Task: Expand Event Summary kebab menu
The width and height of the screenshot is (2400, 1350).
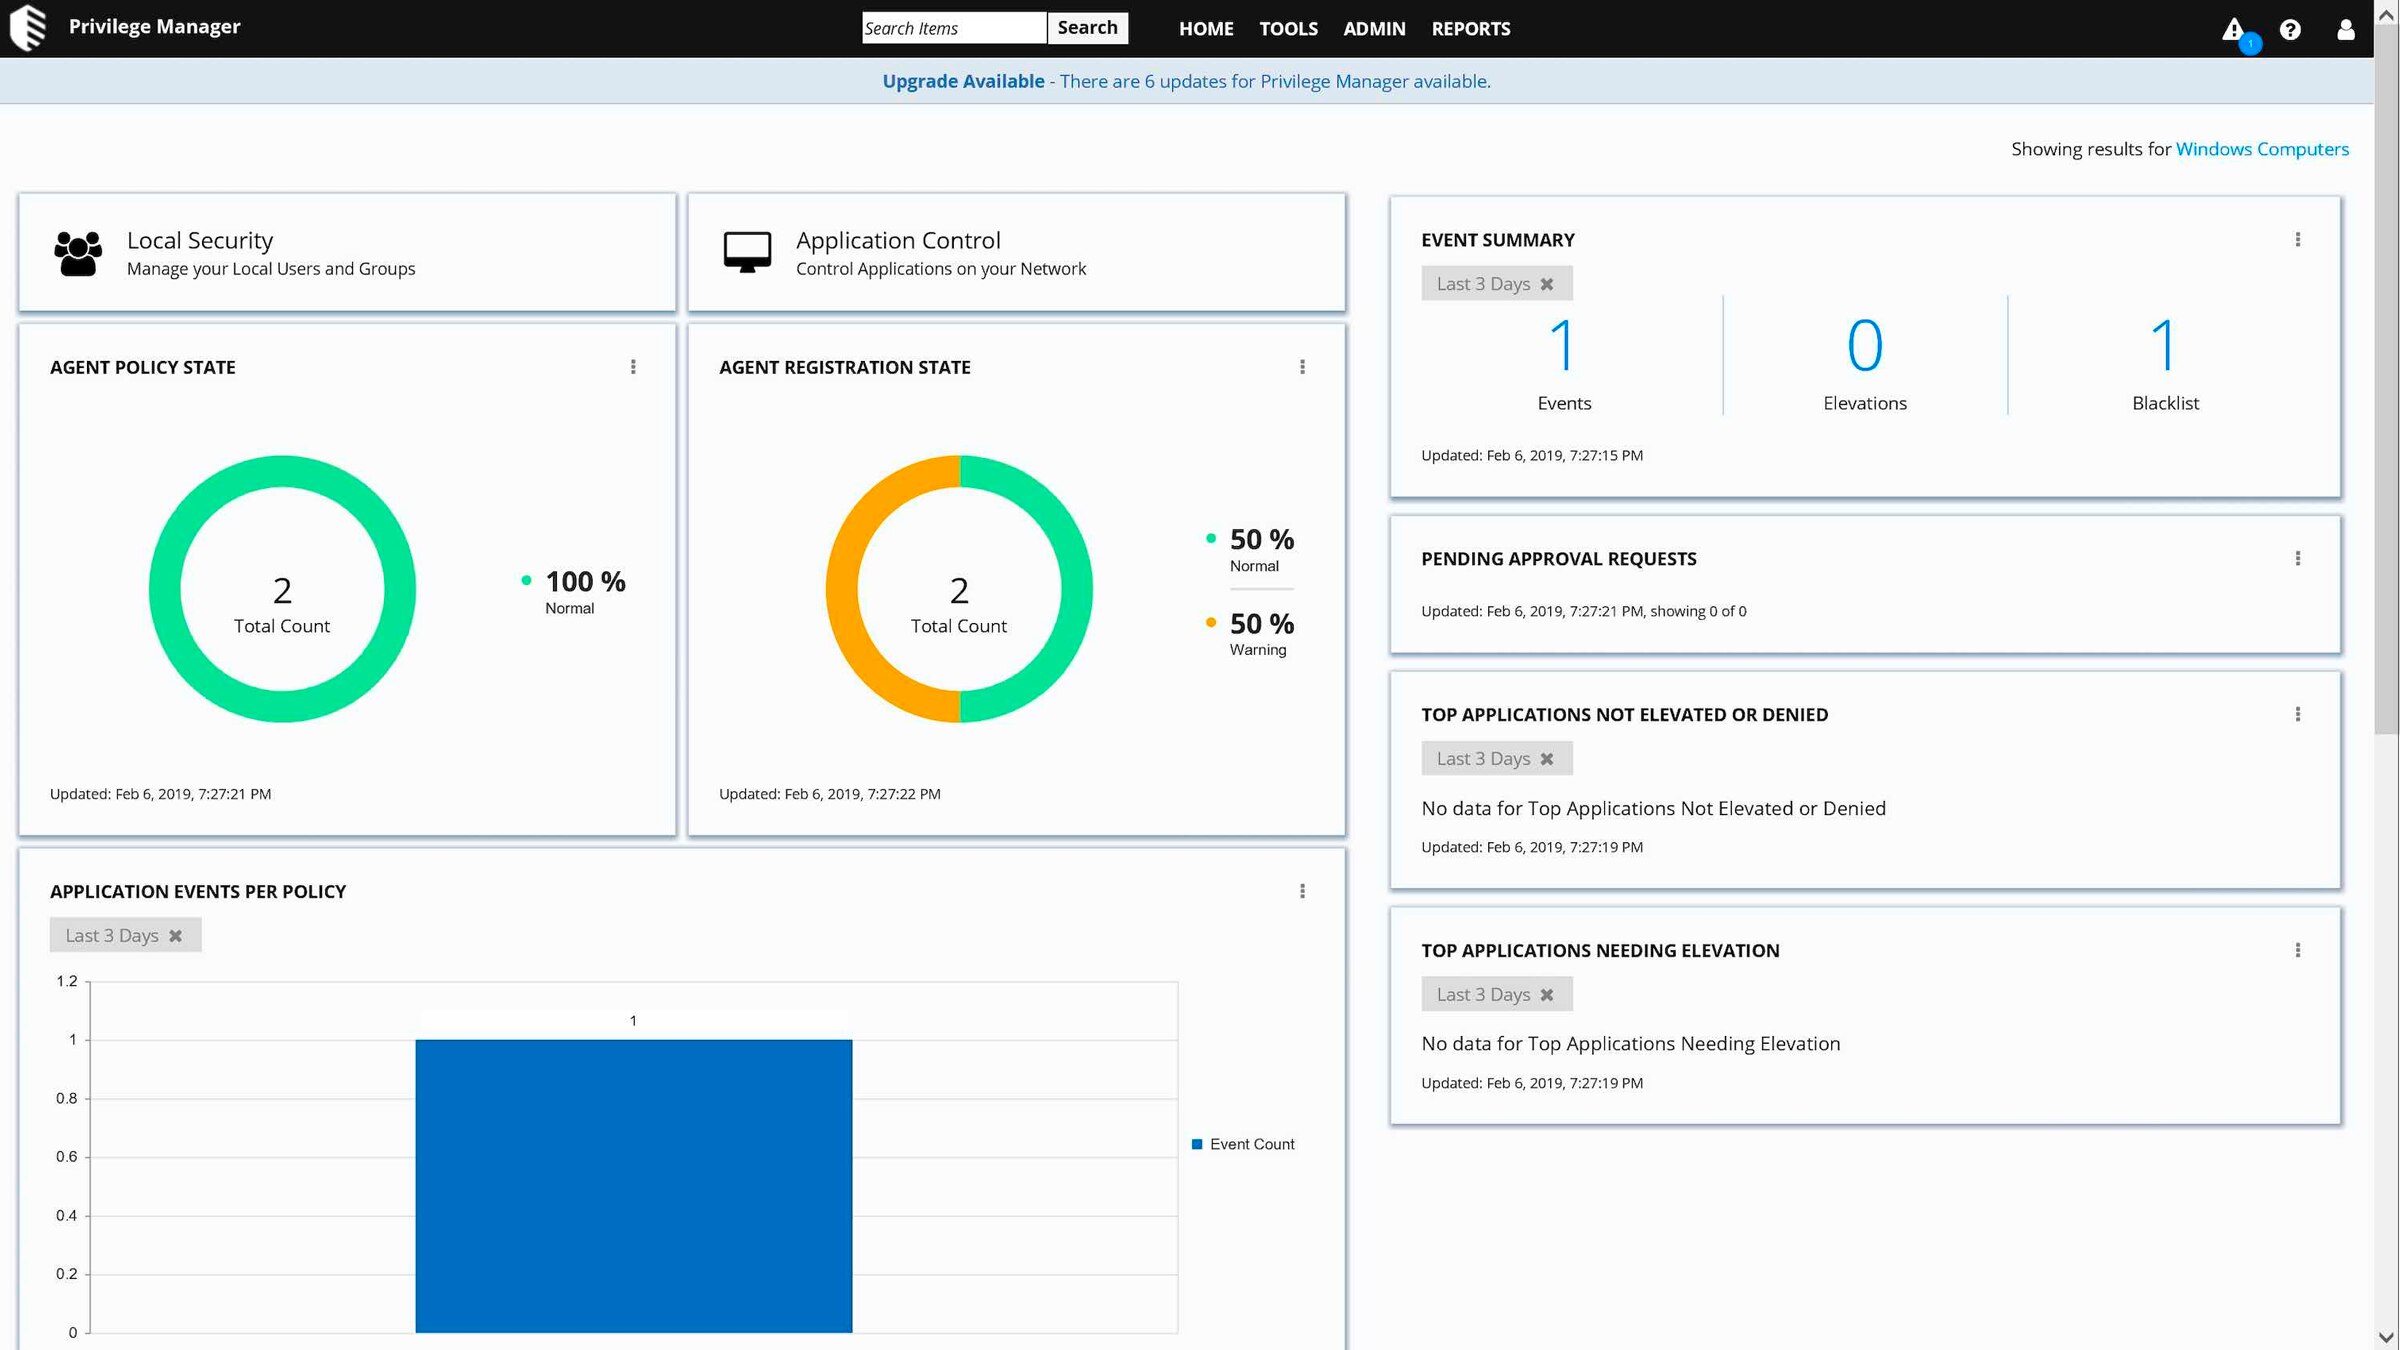Action: tap(2297, 240)
